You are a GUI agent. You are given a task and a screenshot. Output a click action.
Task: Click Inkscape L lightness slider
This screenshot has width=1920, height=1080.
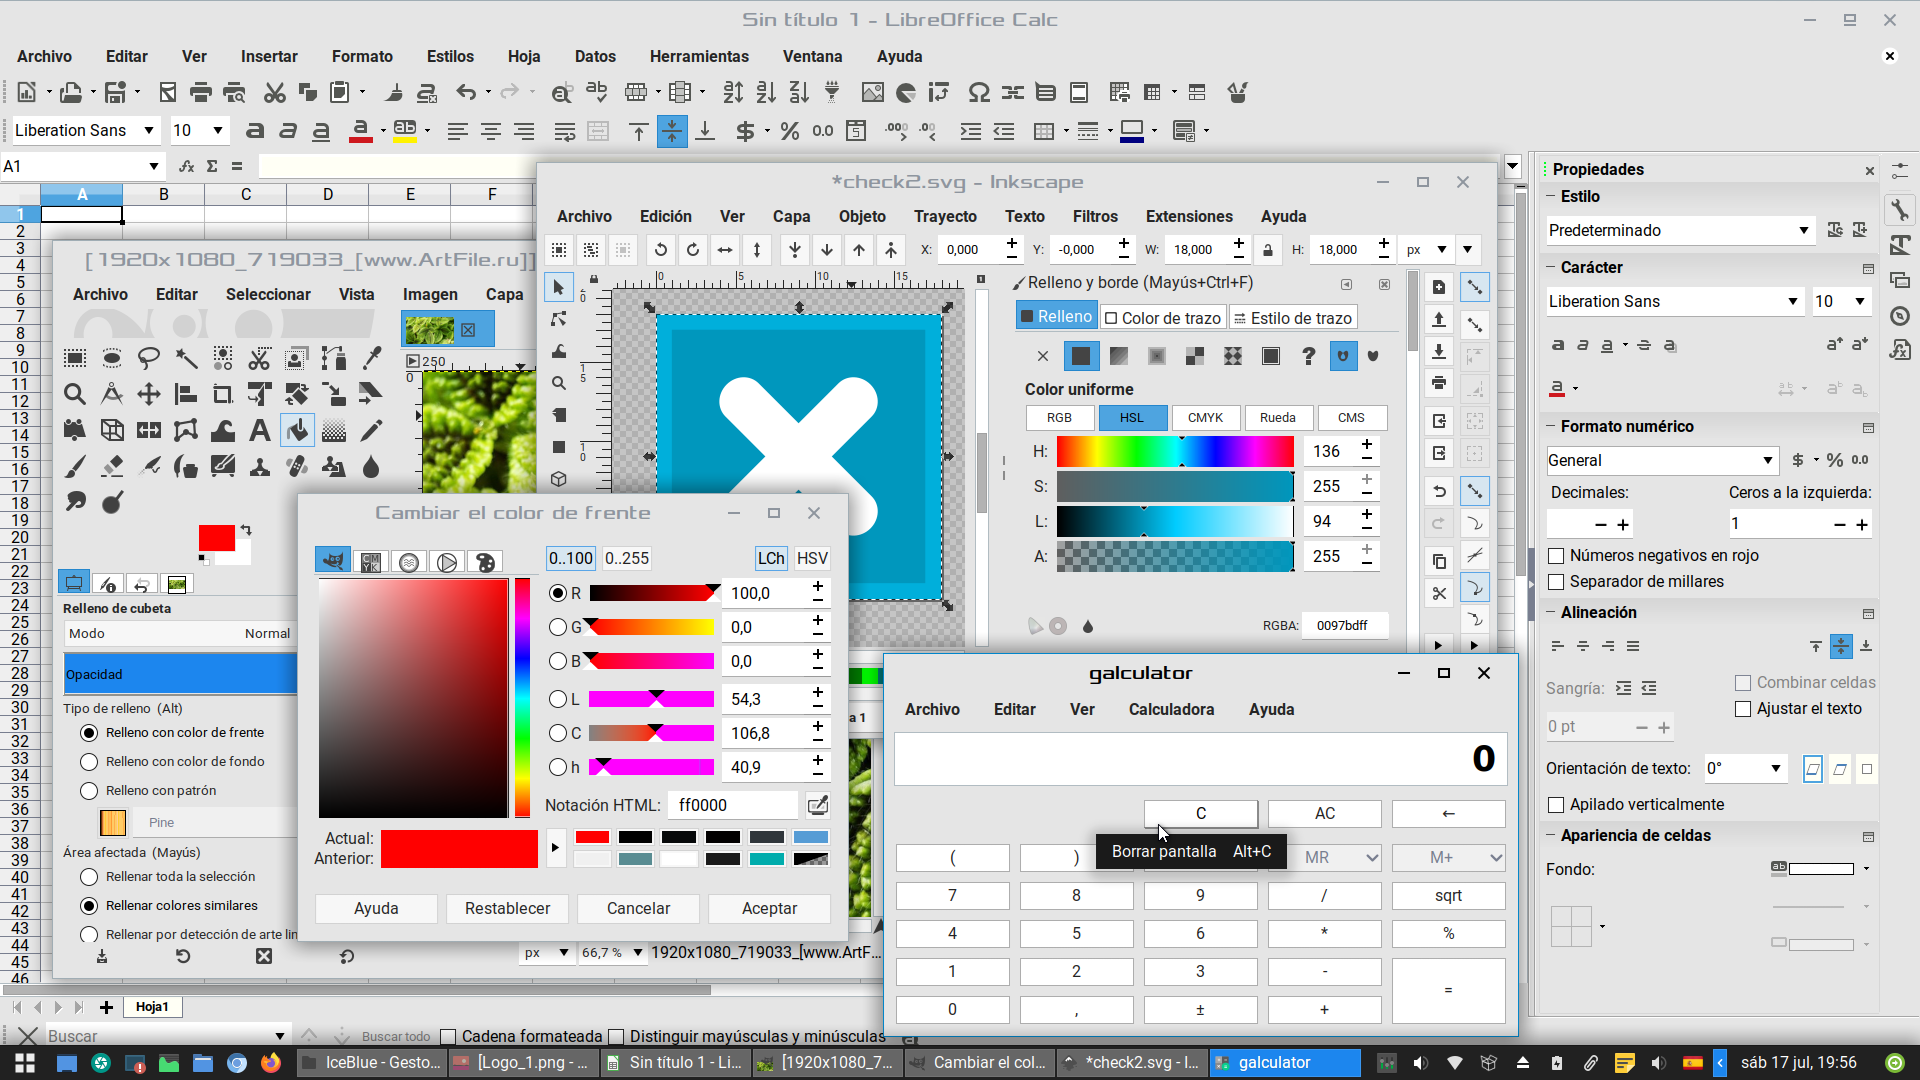point(1175,521)
